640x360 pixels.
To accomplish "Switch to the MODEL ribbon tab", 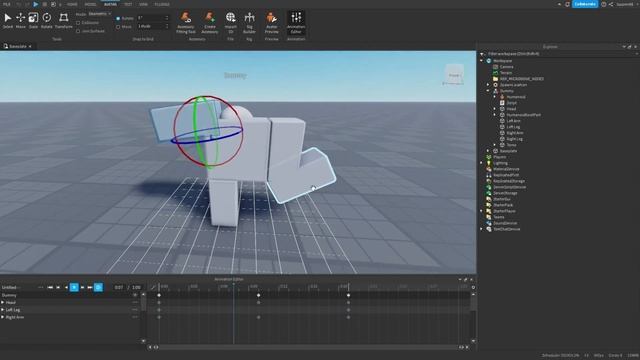I will [x=90, y=4].
